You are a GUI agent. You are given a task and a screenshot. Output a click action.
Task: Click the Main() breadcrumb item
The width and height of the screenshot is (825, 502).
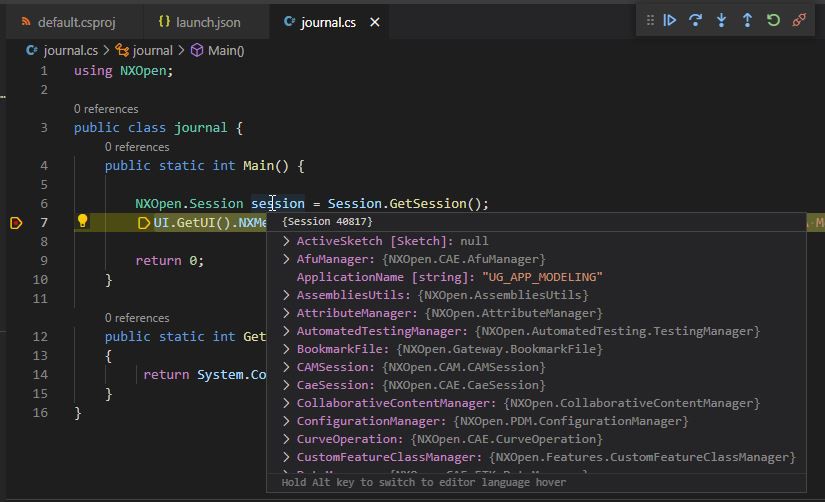(225, 50)
